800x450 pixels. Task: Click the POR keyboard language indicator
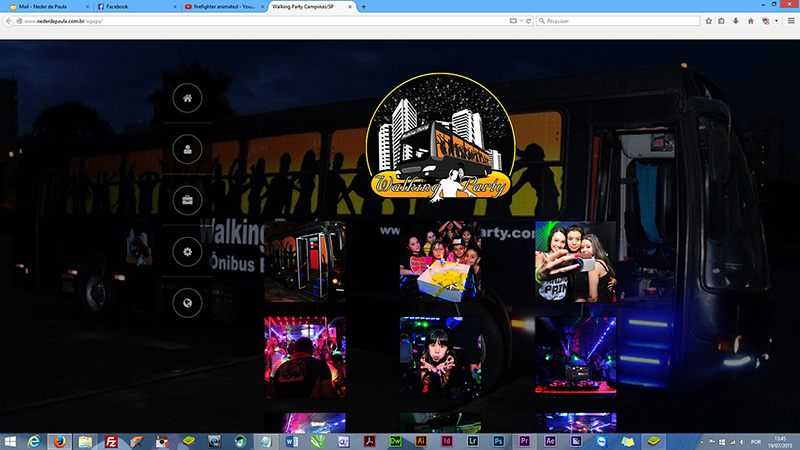pos(756,442)
